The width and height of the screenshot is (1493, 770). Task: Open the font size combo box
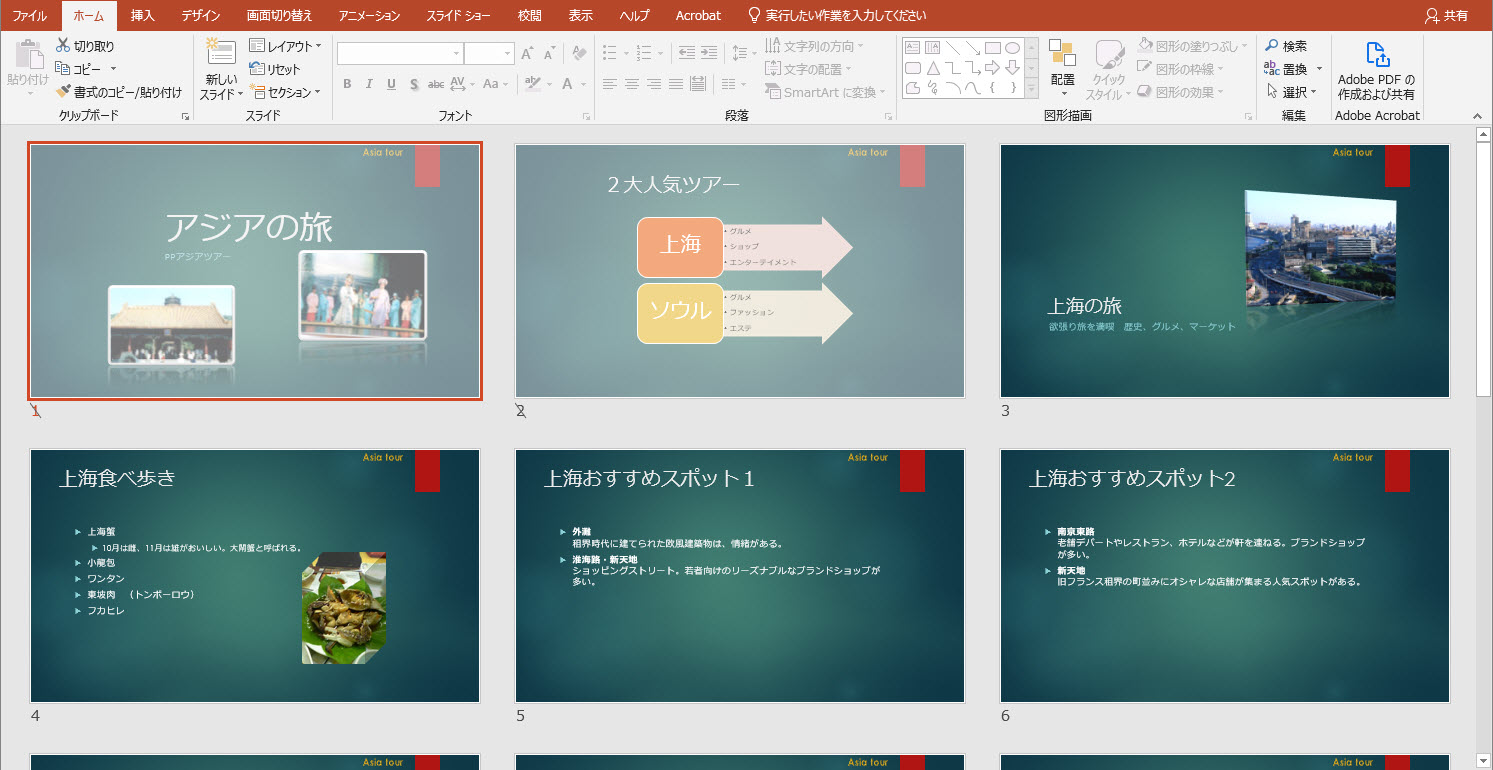(489, 54)
